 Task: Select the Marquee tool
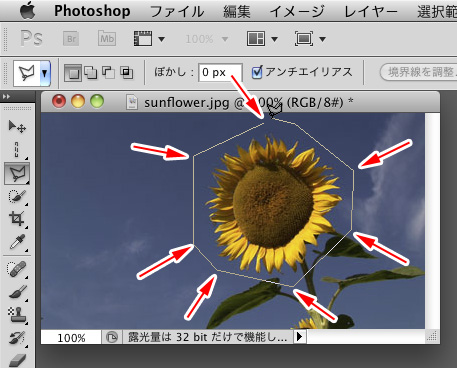point(17,150)
